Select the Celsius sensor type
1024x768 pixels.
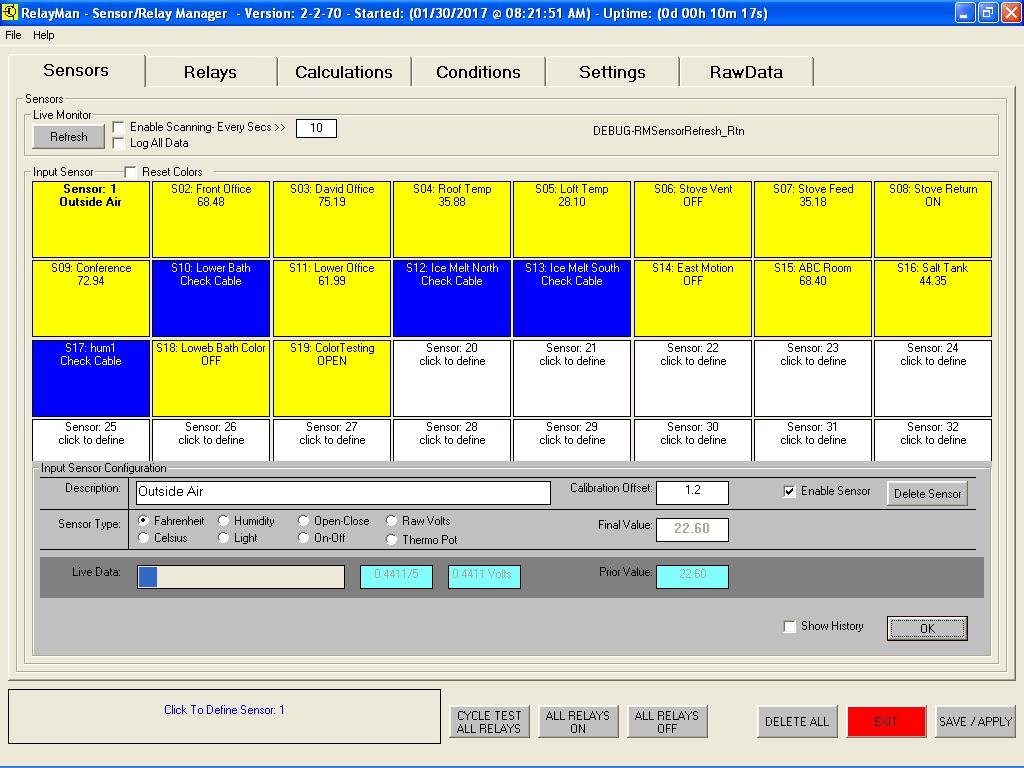click(x=144, y=538)
